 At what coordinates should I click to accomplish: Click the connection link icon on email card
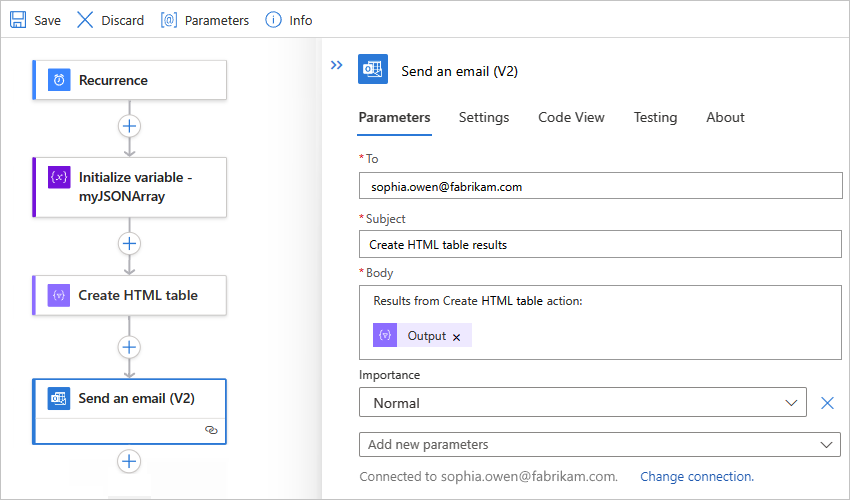[211, 428]
